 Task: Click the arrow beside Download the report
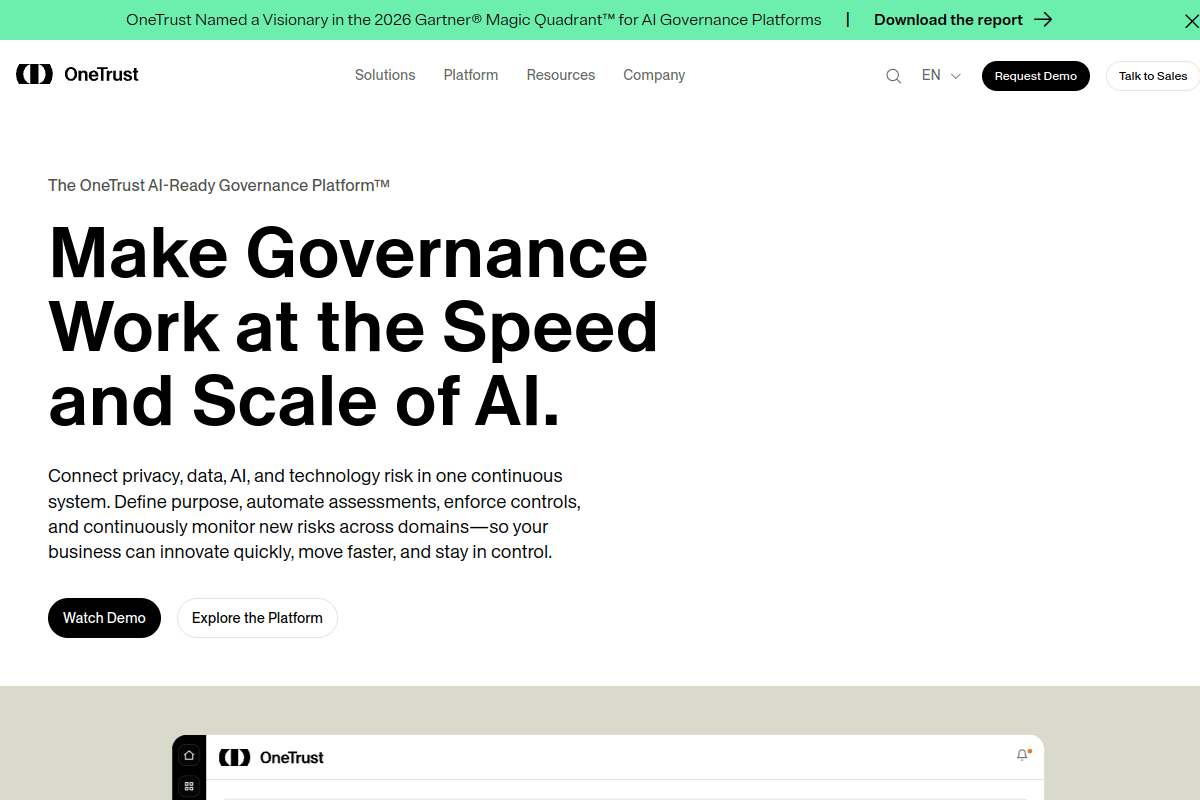coord(1043,20)
